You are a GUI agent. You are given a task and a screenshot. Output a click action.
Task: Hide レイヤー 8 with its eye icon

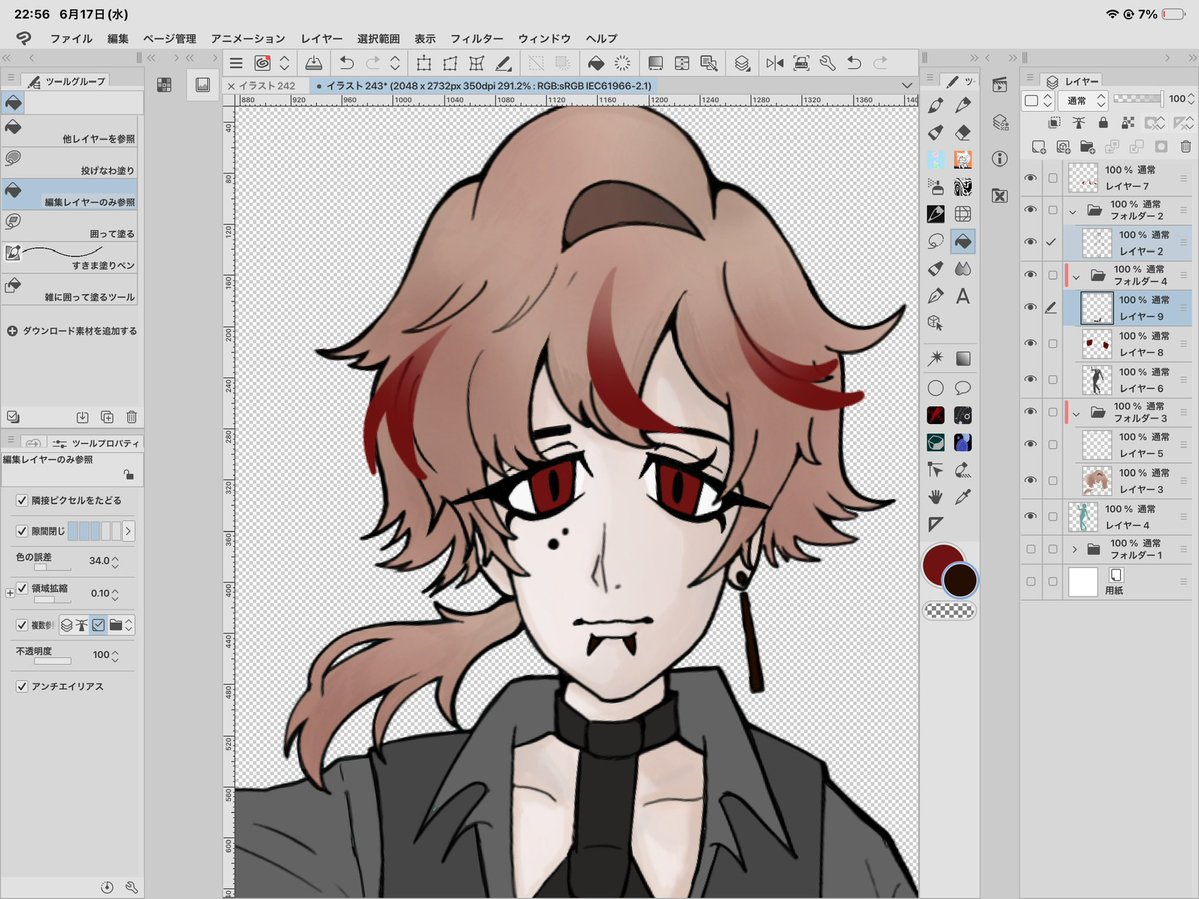coord(1031,344)
